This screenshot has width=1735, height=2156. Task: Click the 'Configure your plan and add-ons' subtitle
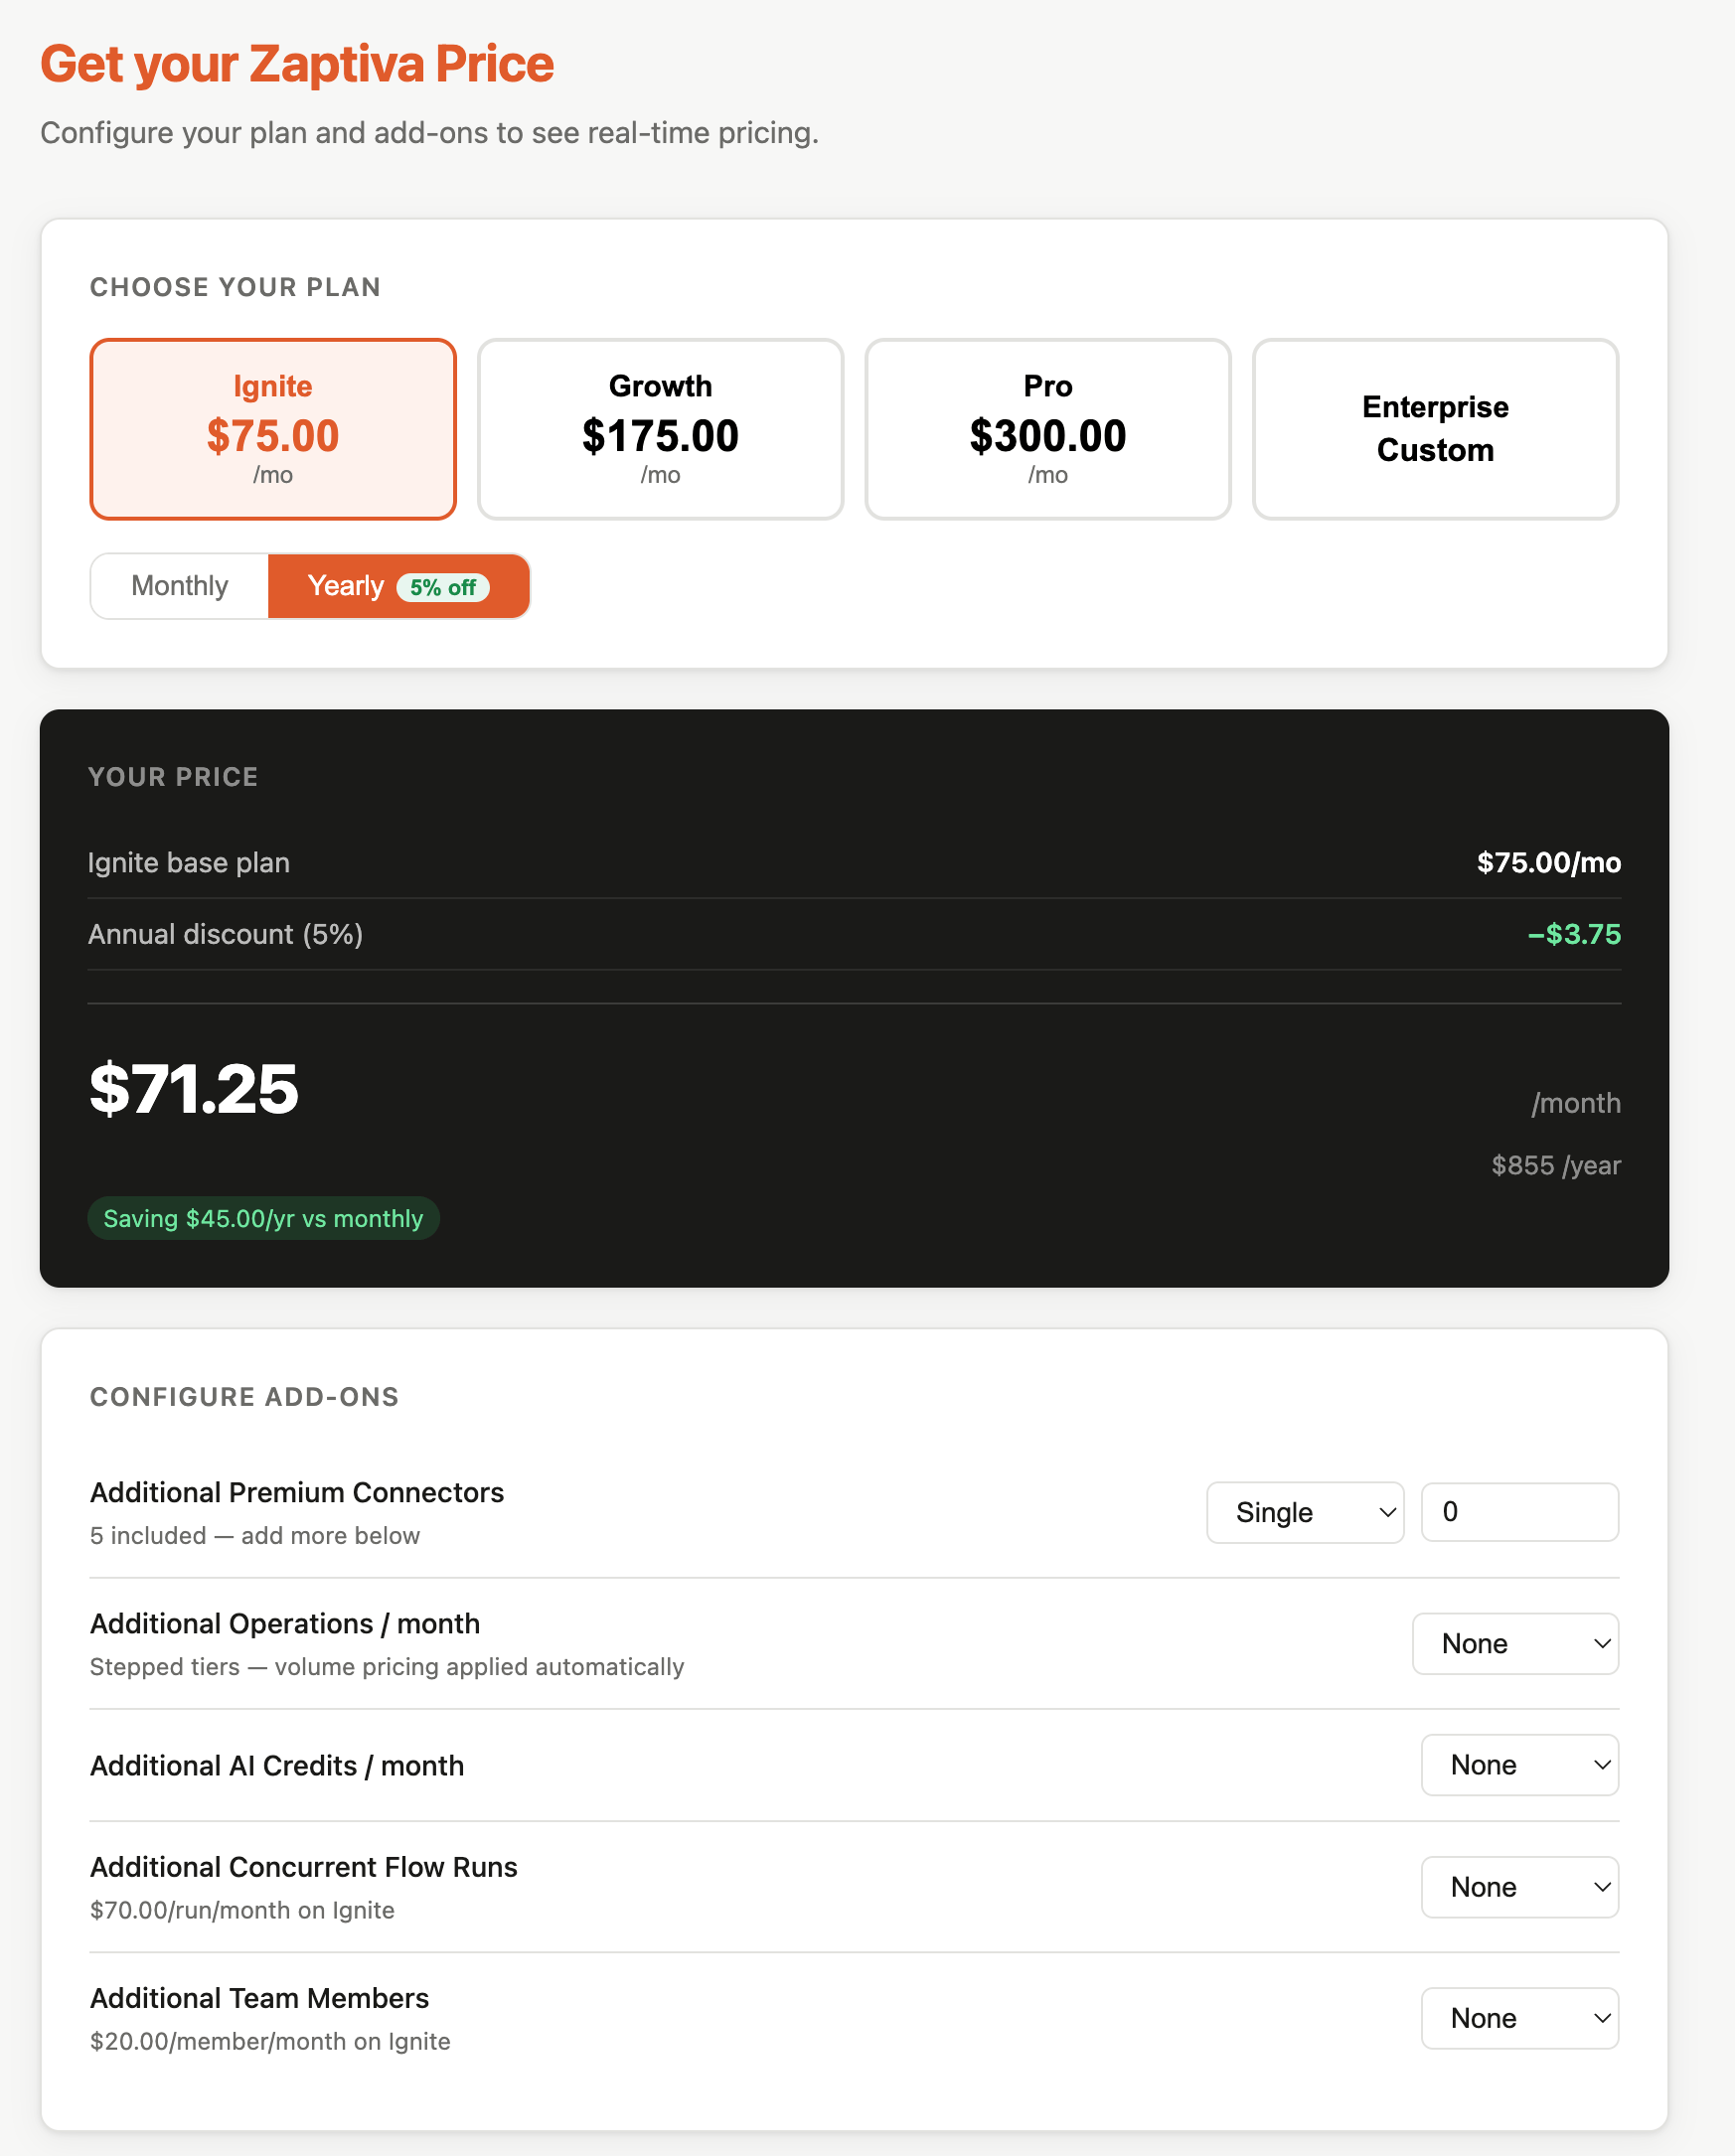pyautogui.click(x=430, y=133)
